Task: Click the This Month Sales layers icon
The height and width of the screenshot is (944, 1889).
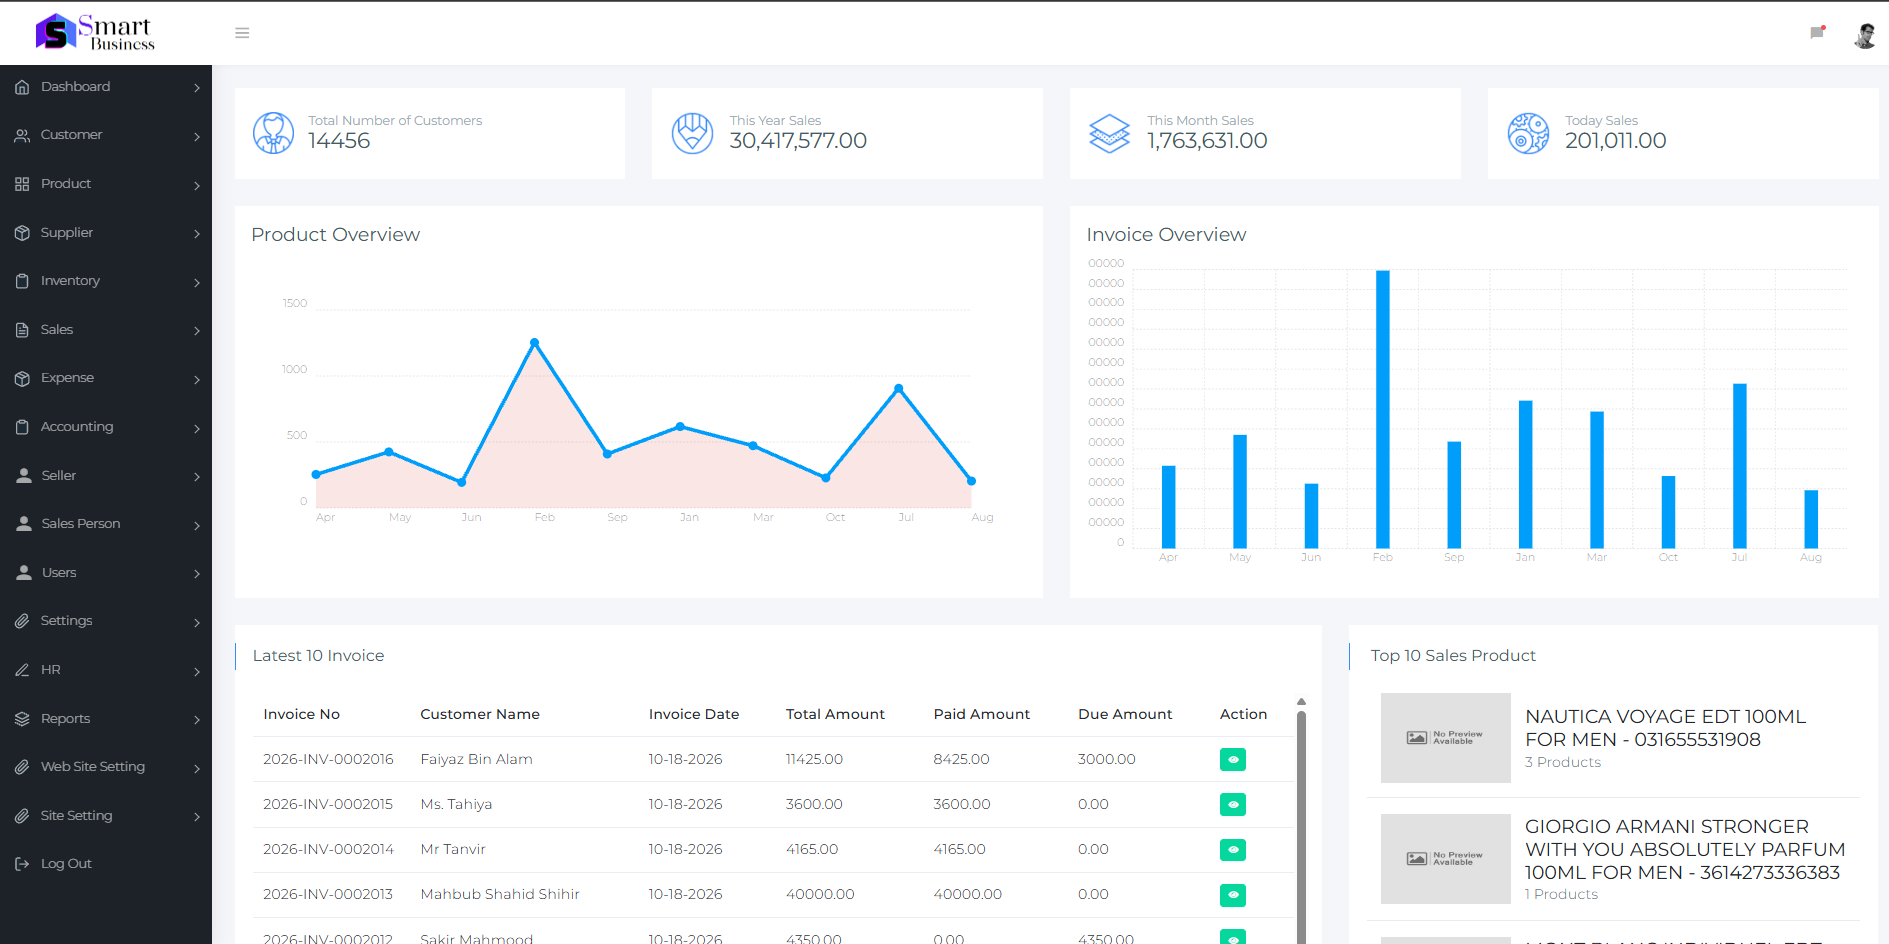Action: (x=1109, y=133)
